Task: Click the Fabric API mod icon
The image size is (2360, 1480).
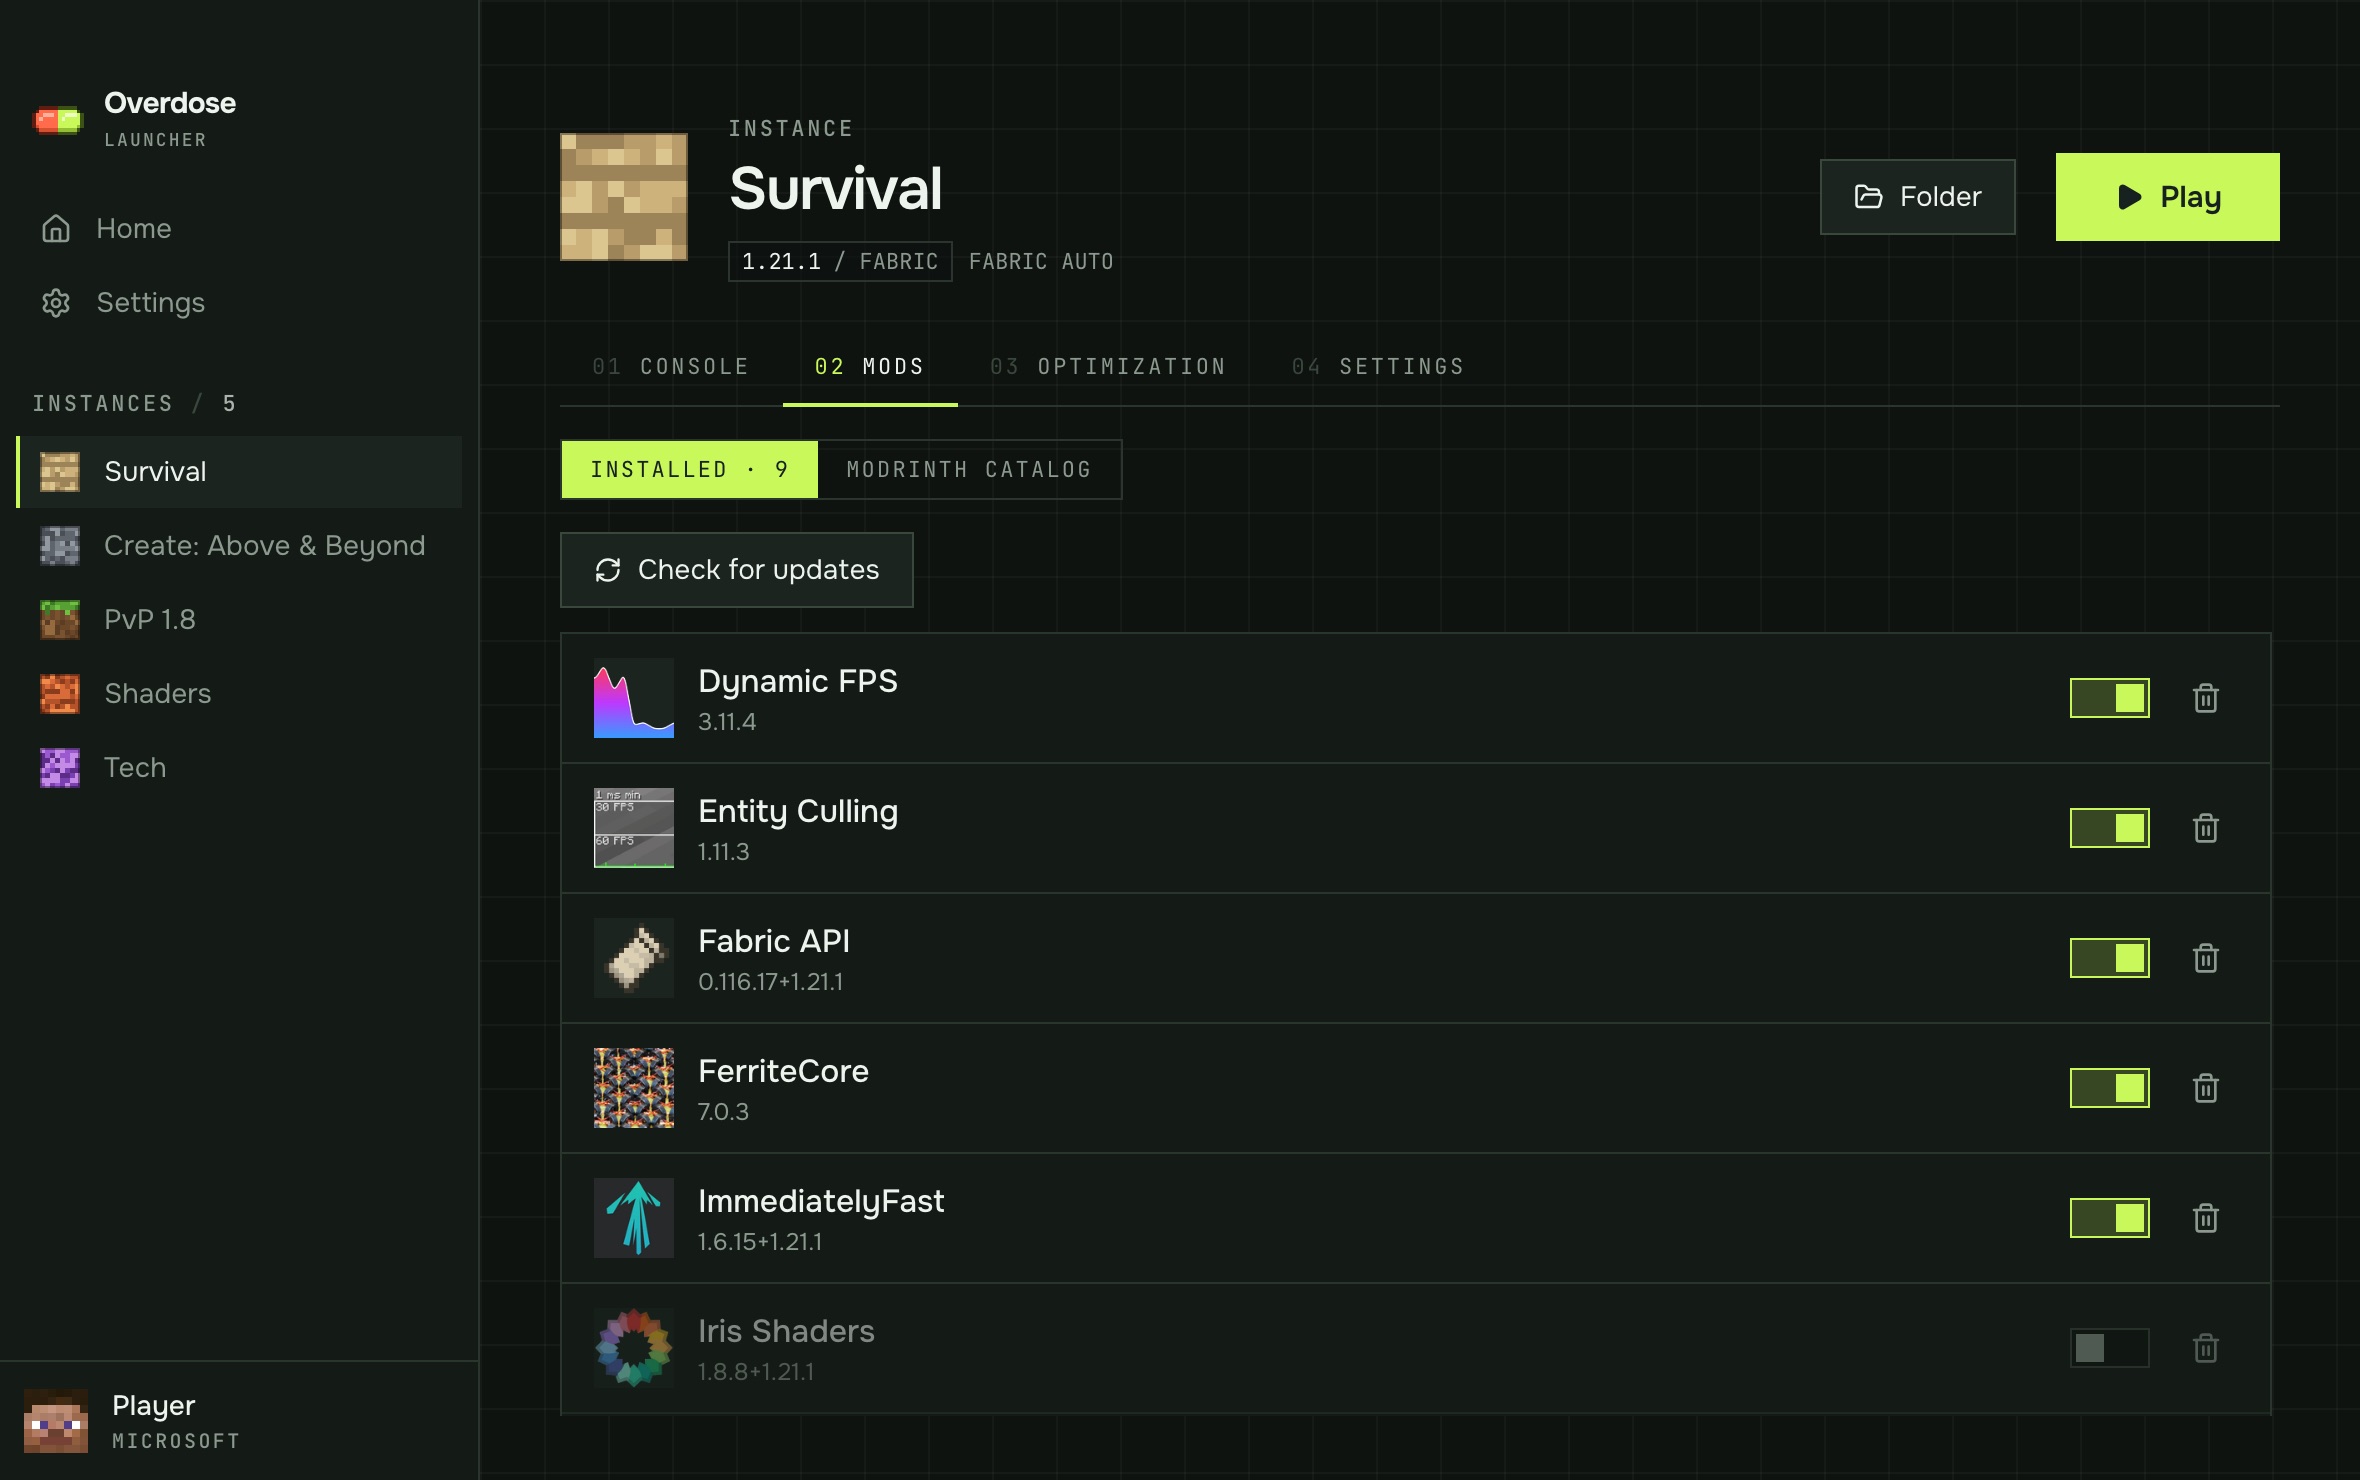Action: click(634, 958)
